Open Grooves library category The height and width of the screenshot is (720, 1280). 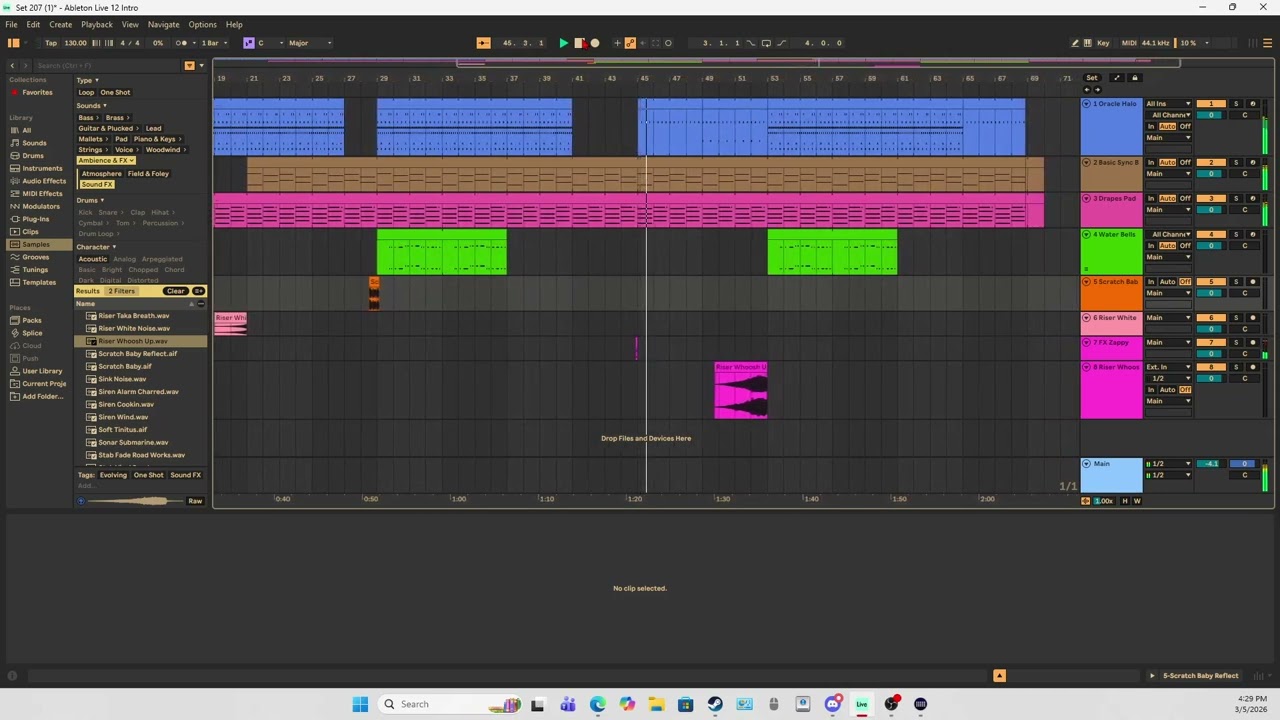pyautogui.click(x=35, y=257)
